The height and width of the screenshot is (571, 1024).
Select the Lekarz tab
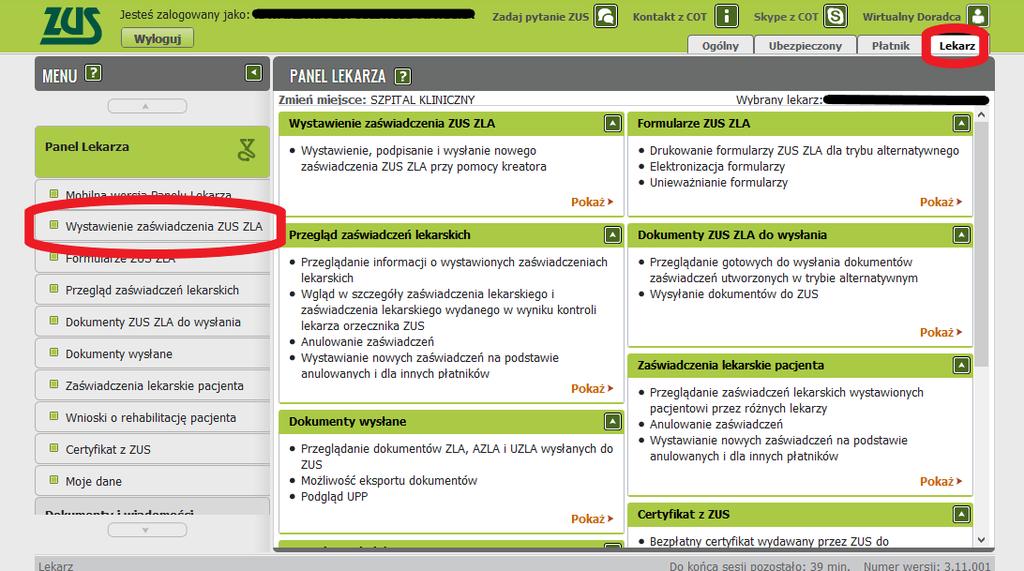[x=957, y=45]
